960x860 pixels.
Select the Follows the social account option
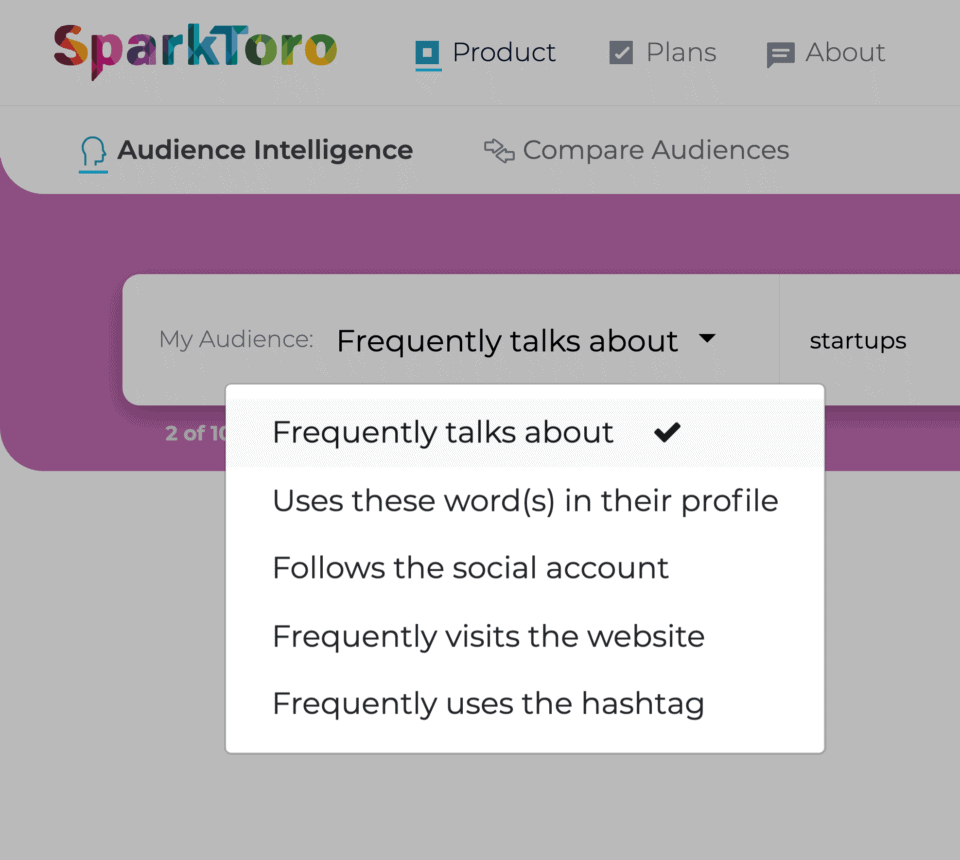[x=470, y=567]
